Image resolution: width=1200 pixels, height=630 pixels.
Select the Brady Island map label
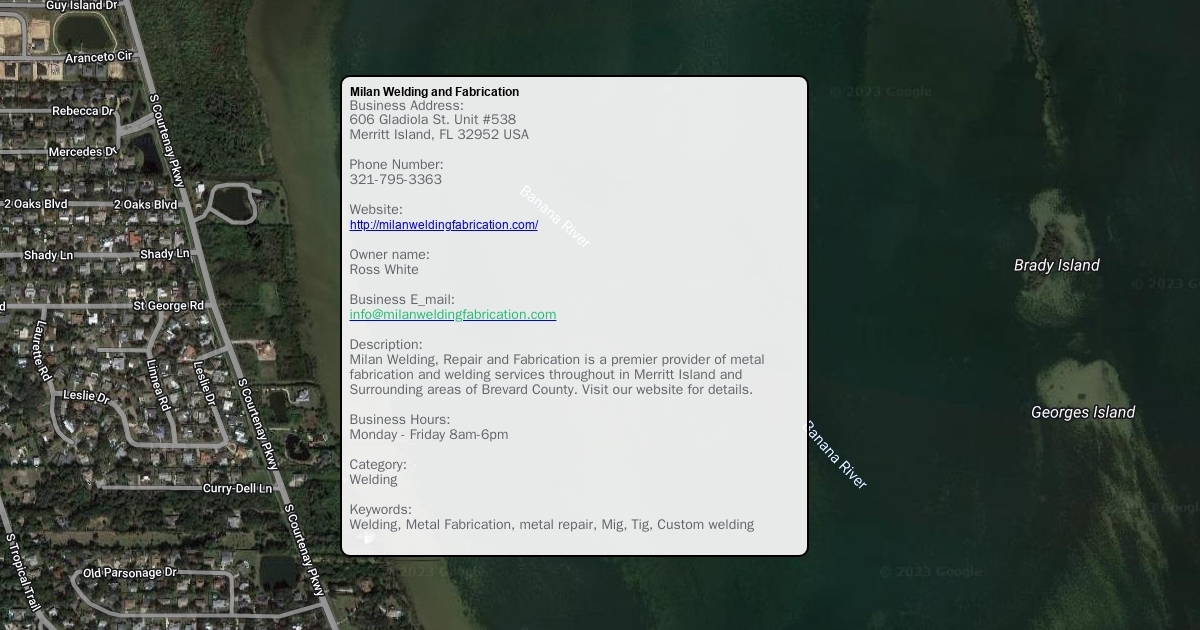pos(1056,266)
